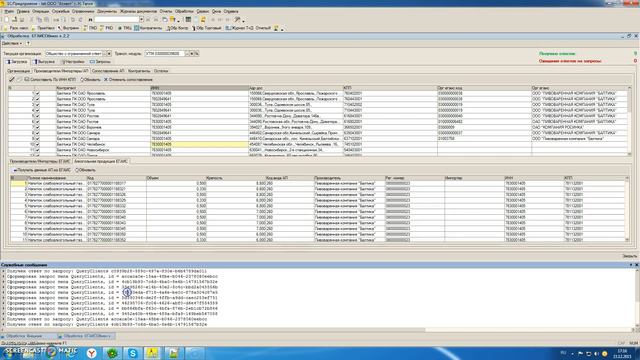The height and width of the screenshot is (360, 640).
Task: Click Получить данные АП из ЕГАИС button
Action: coord(42,170)
